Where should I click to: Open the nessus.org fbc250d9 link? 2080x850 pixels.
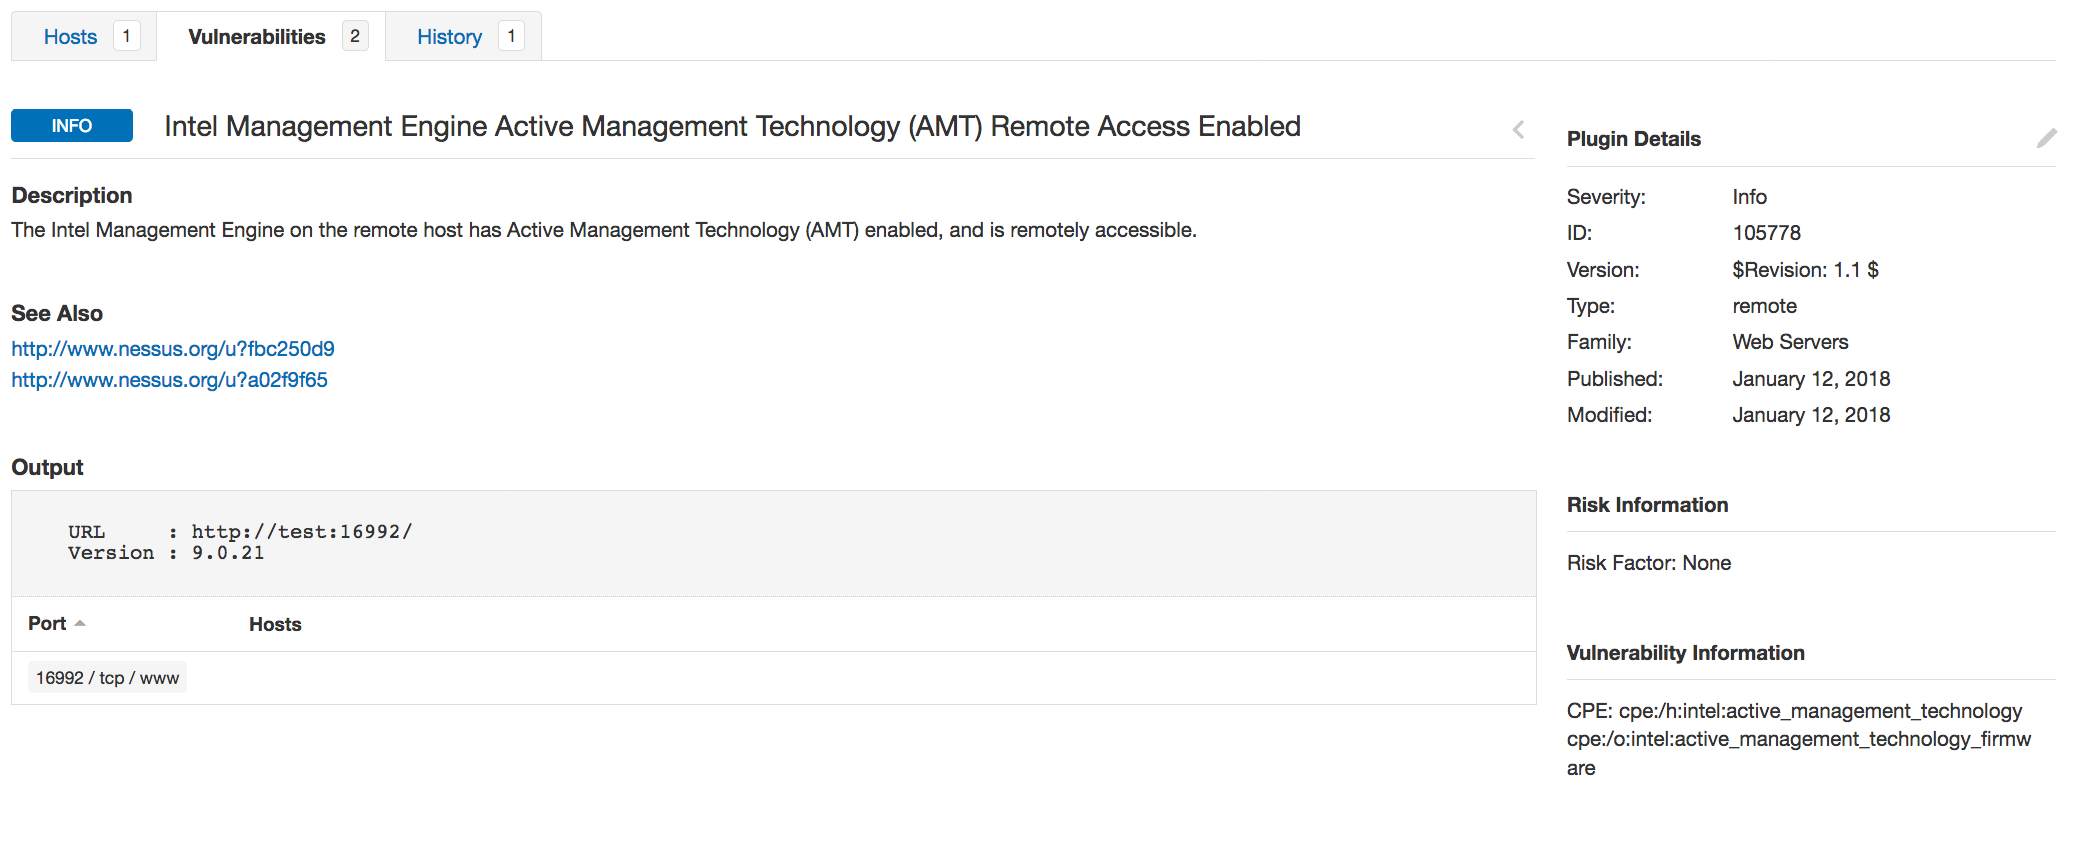[x=173, y=349]
